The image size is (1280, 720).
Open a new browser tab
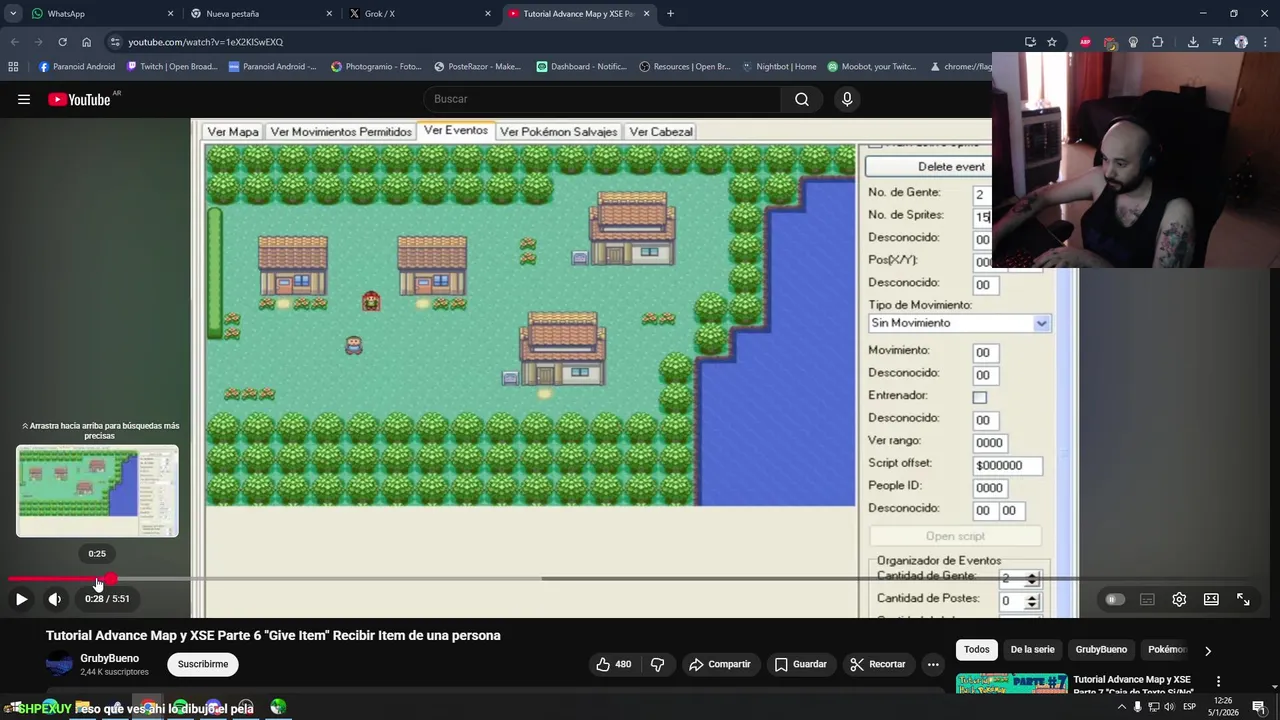click(x=670, y=14)
